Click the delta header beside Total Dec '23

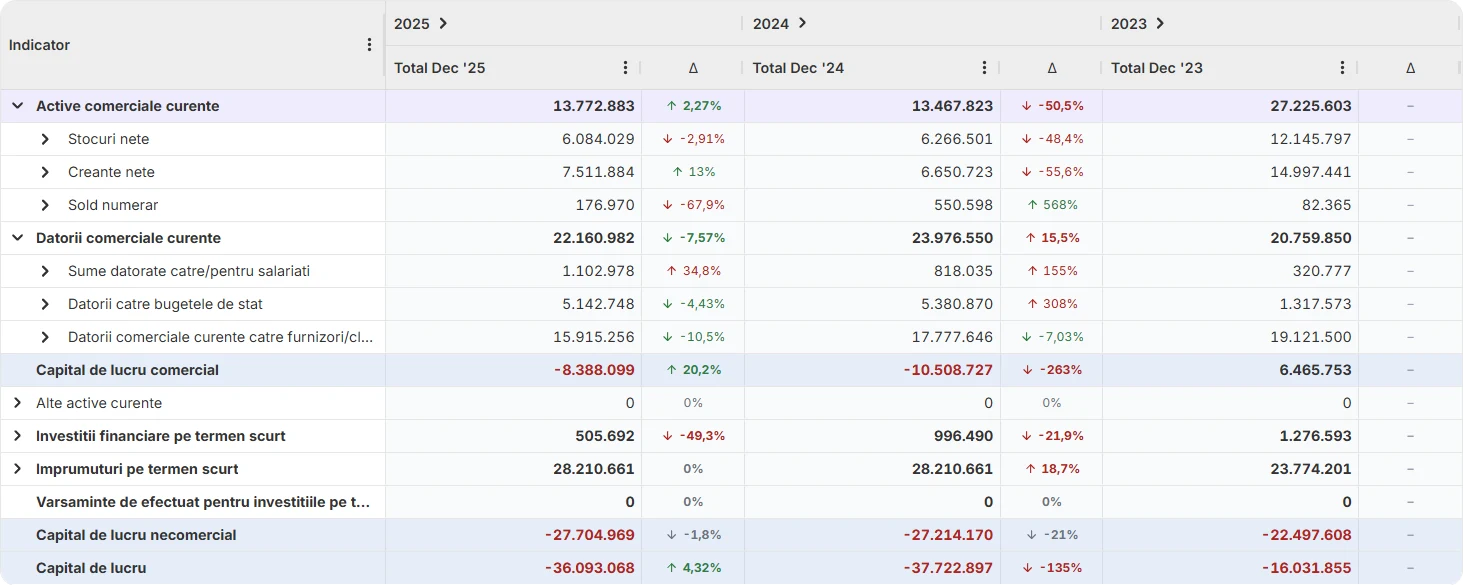tap(1410, 68)
